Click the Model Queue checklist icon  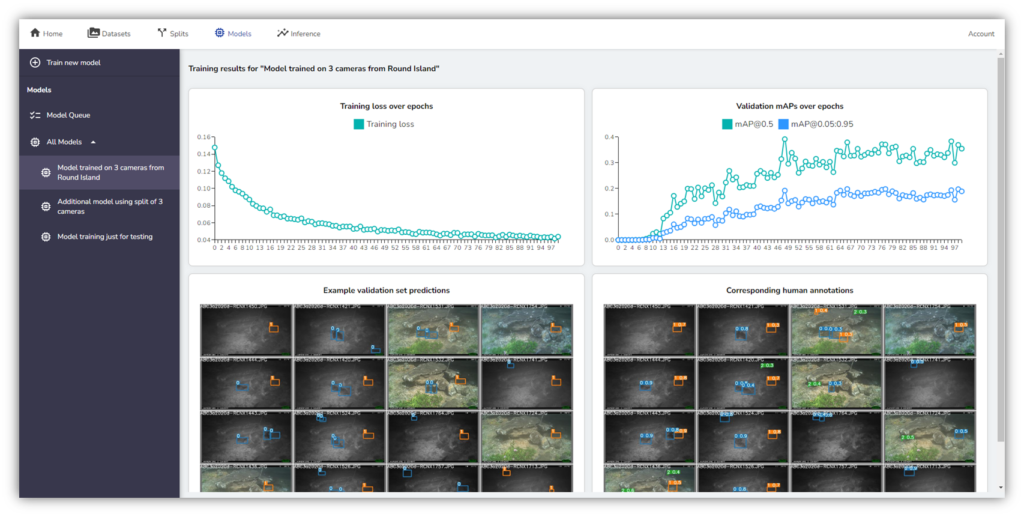[35, 115]
